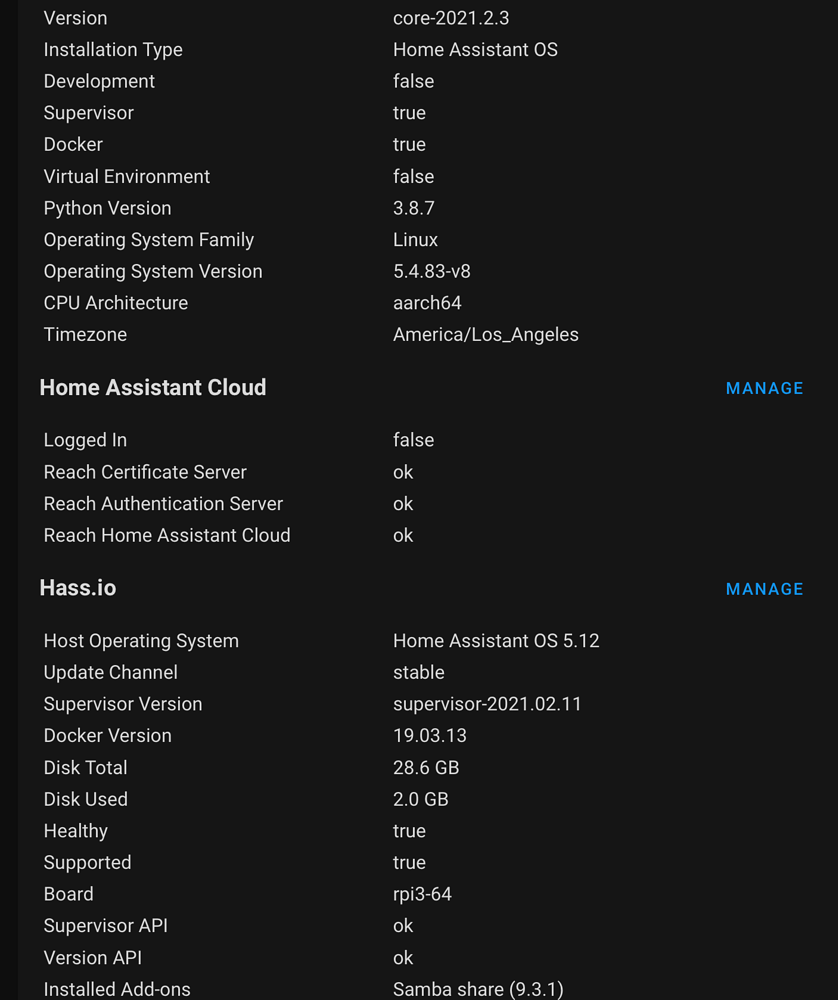
Task: Click the Supervisor Version value supervisor-2021.02.11
Action: [488, 704]
